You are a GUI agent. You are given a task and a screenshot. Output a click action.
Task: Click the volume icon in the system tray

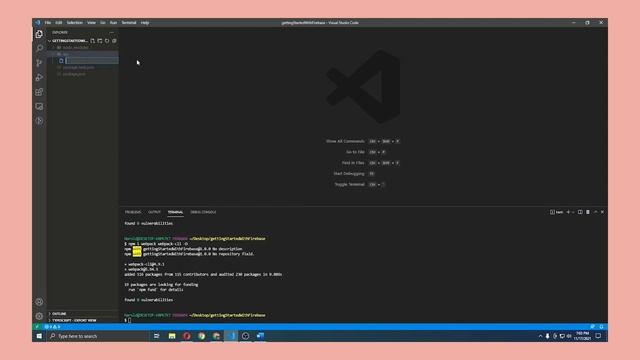point(569,336)
